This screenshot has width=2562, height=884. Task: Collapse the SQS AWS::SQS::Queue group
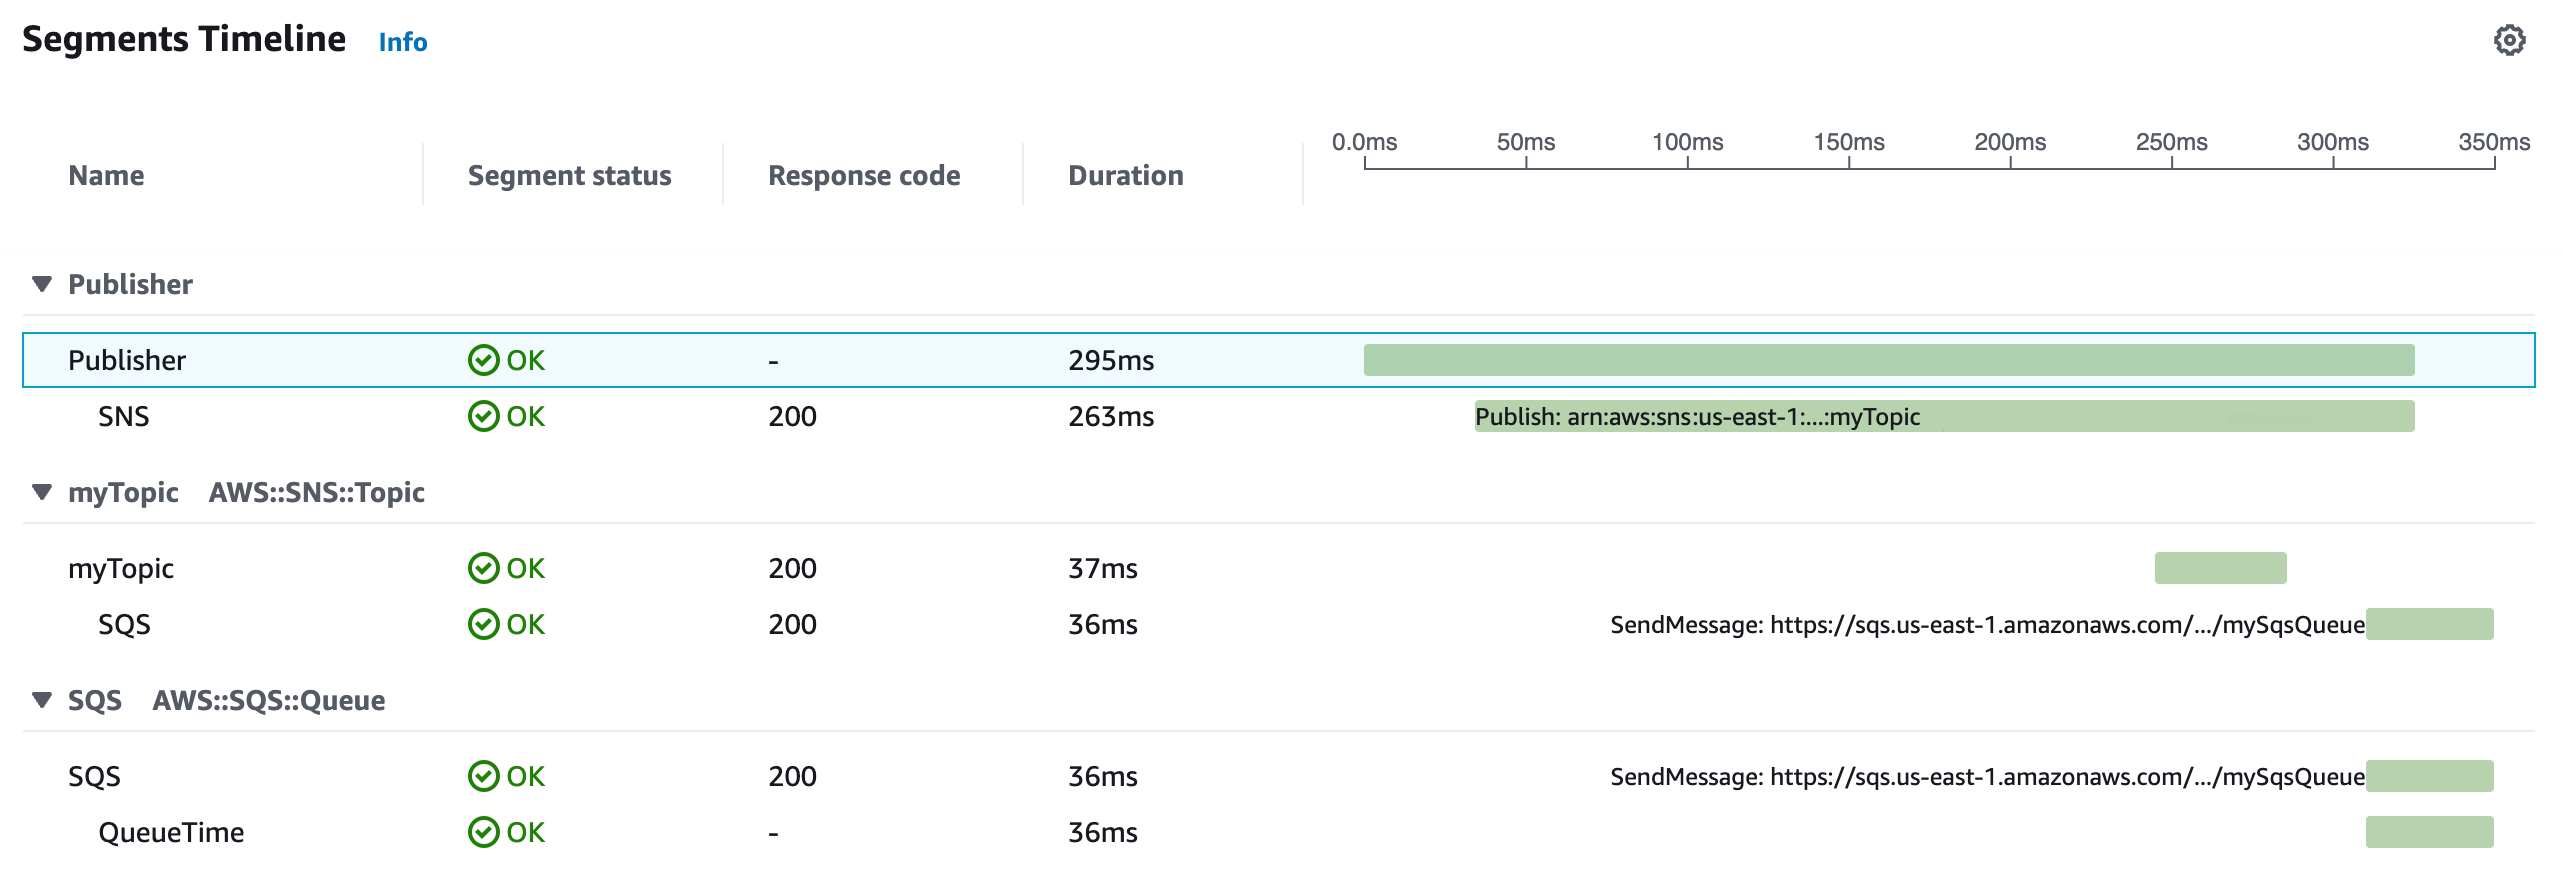(42, 700)
